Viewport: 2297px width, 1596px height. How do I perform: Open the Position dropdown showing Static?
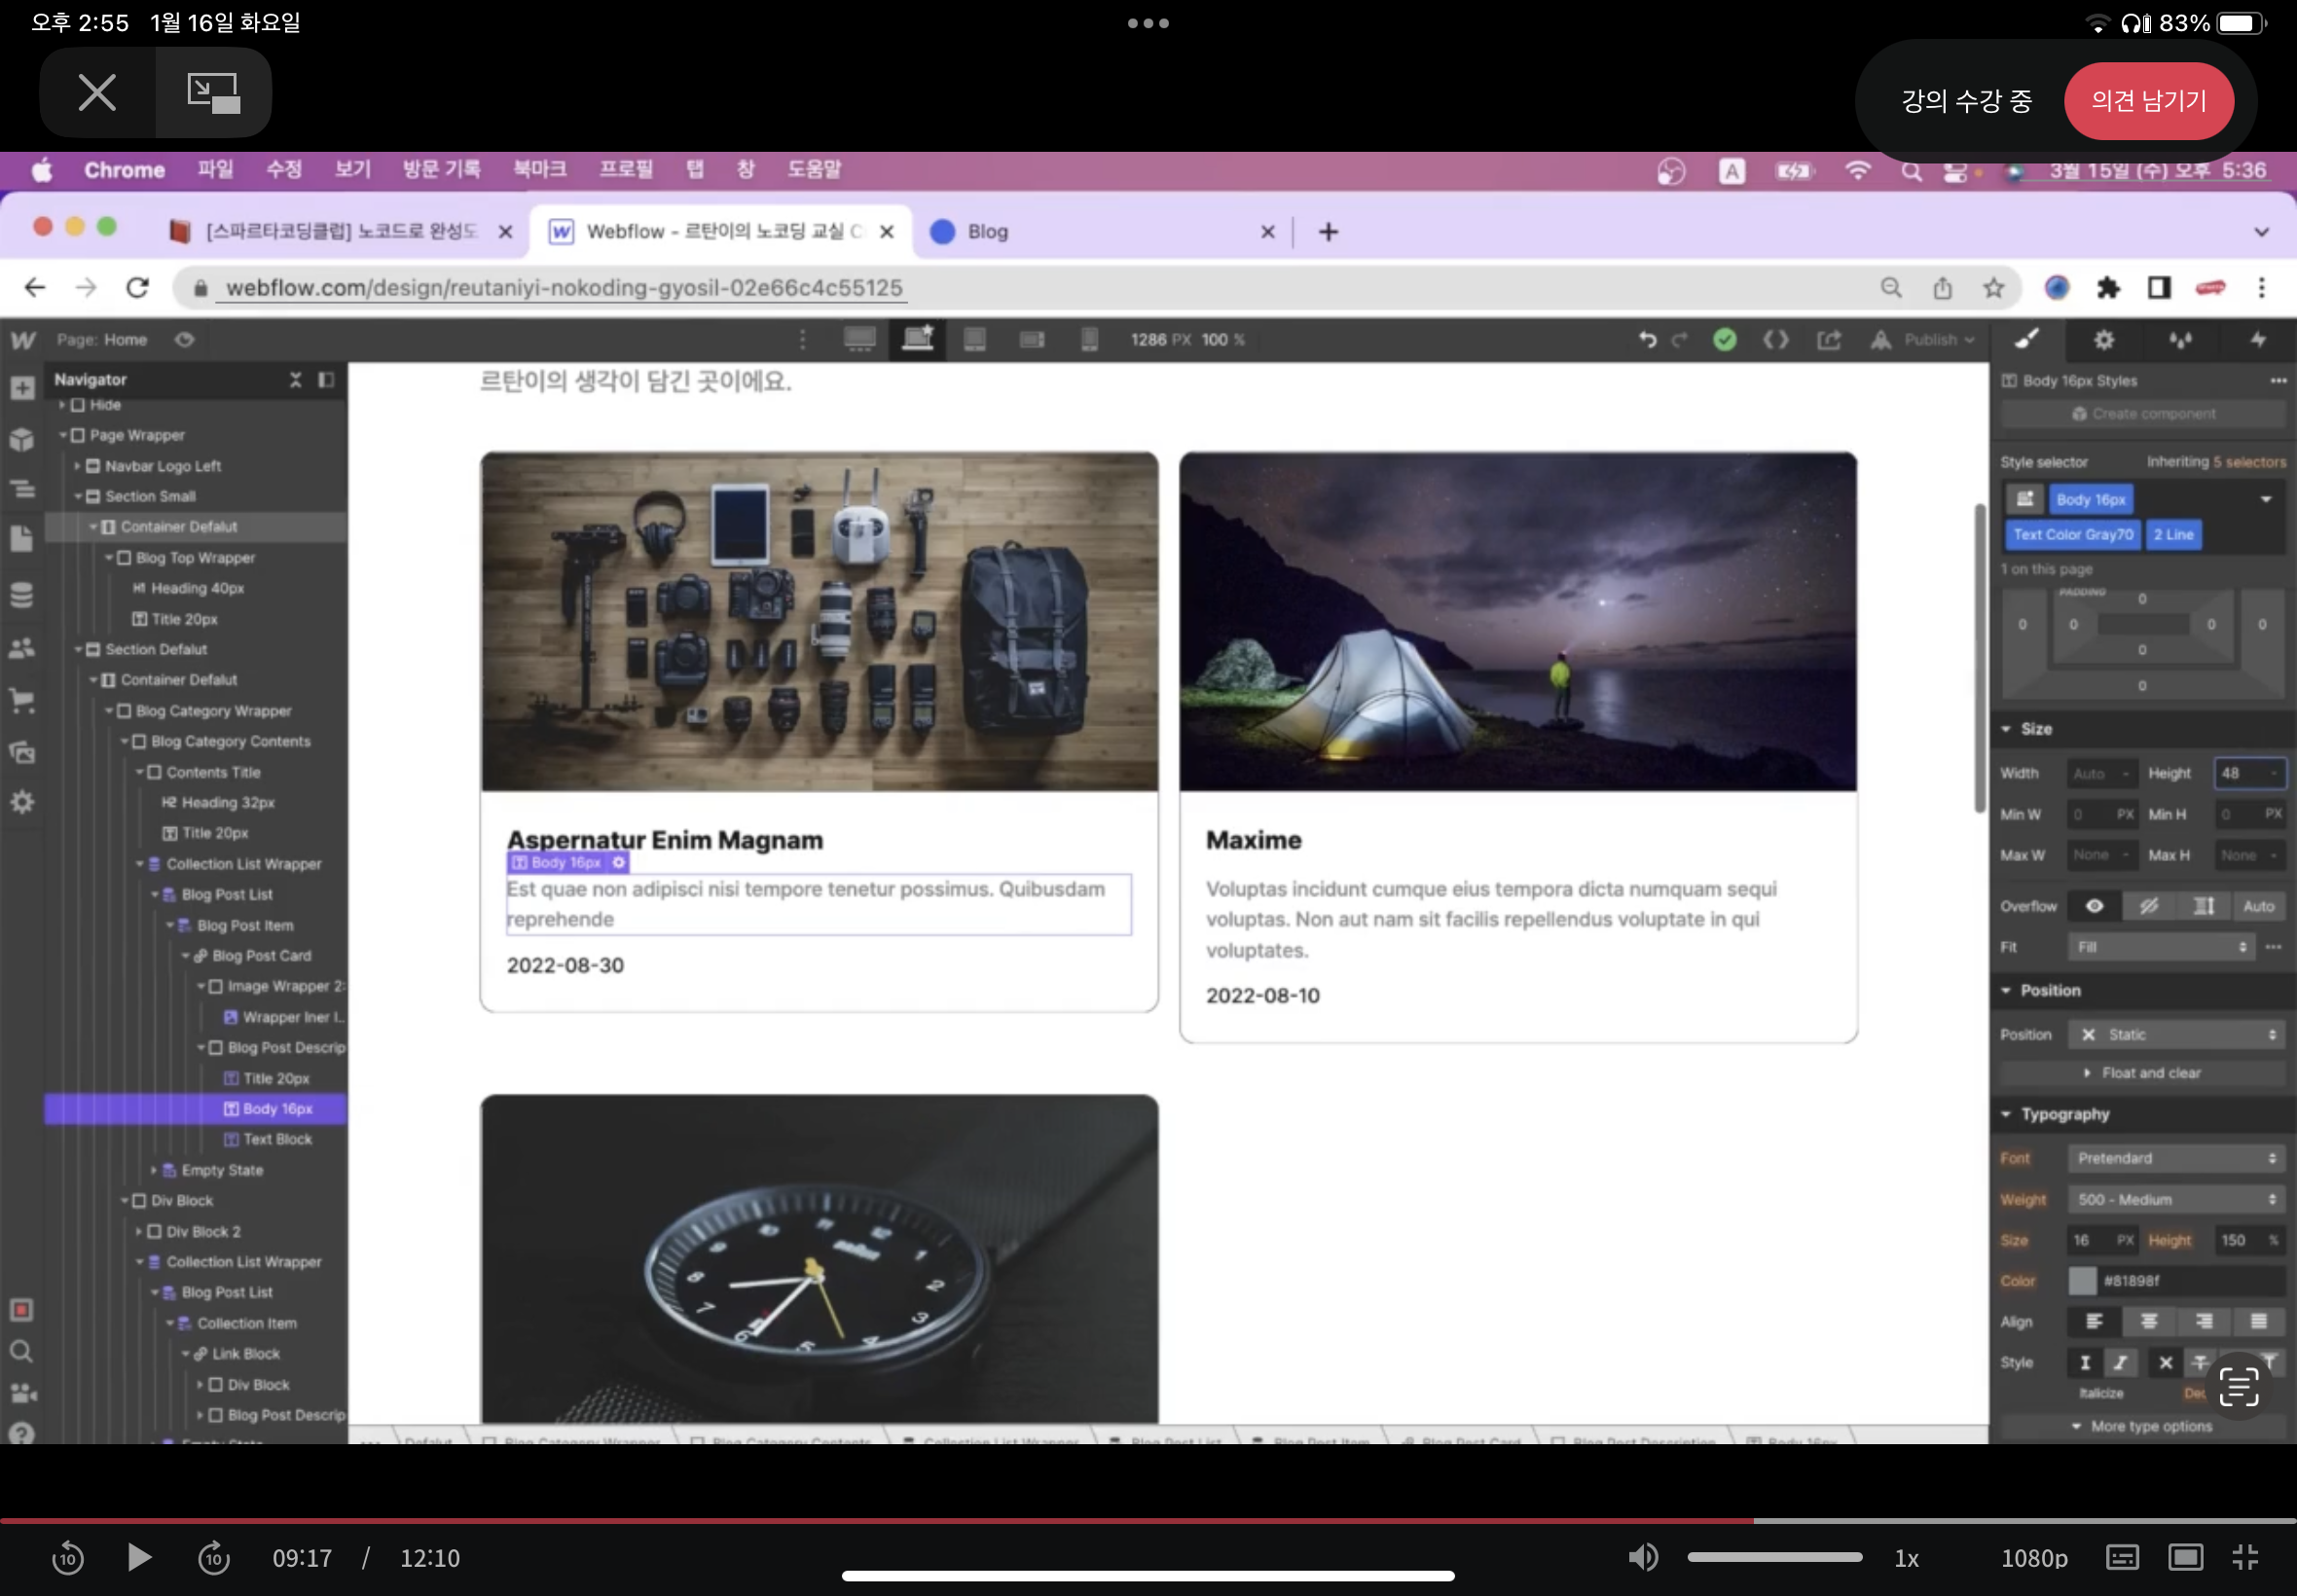(x=2176, y=1035)
